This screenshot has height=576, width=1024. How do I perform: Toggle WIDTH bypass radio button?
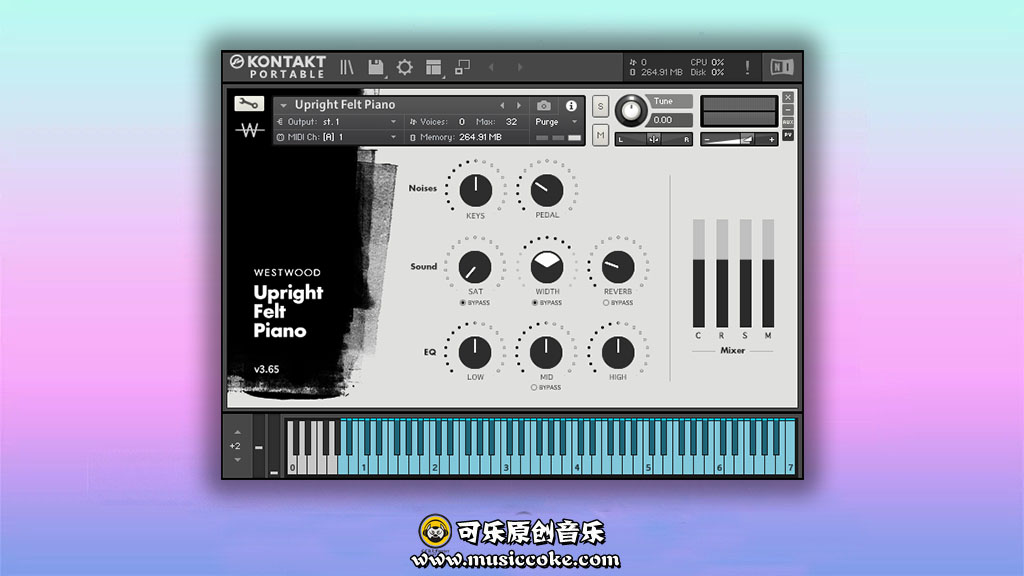point(535,303)
